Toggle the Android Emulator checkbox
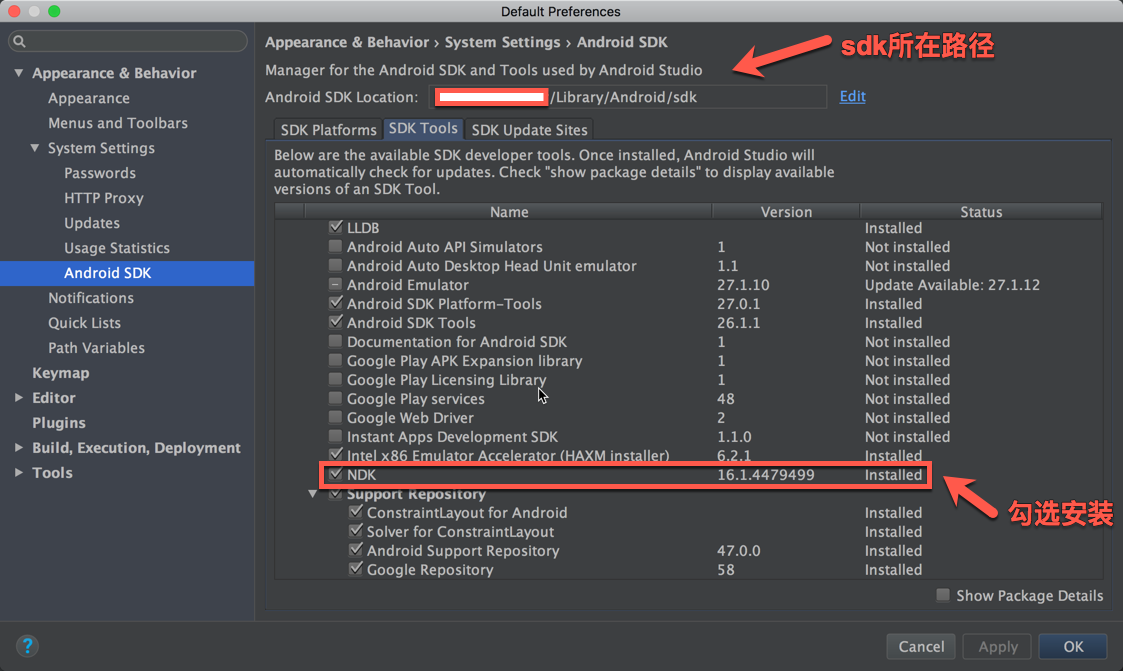1123x671 pixels. 335,284
